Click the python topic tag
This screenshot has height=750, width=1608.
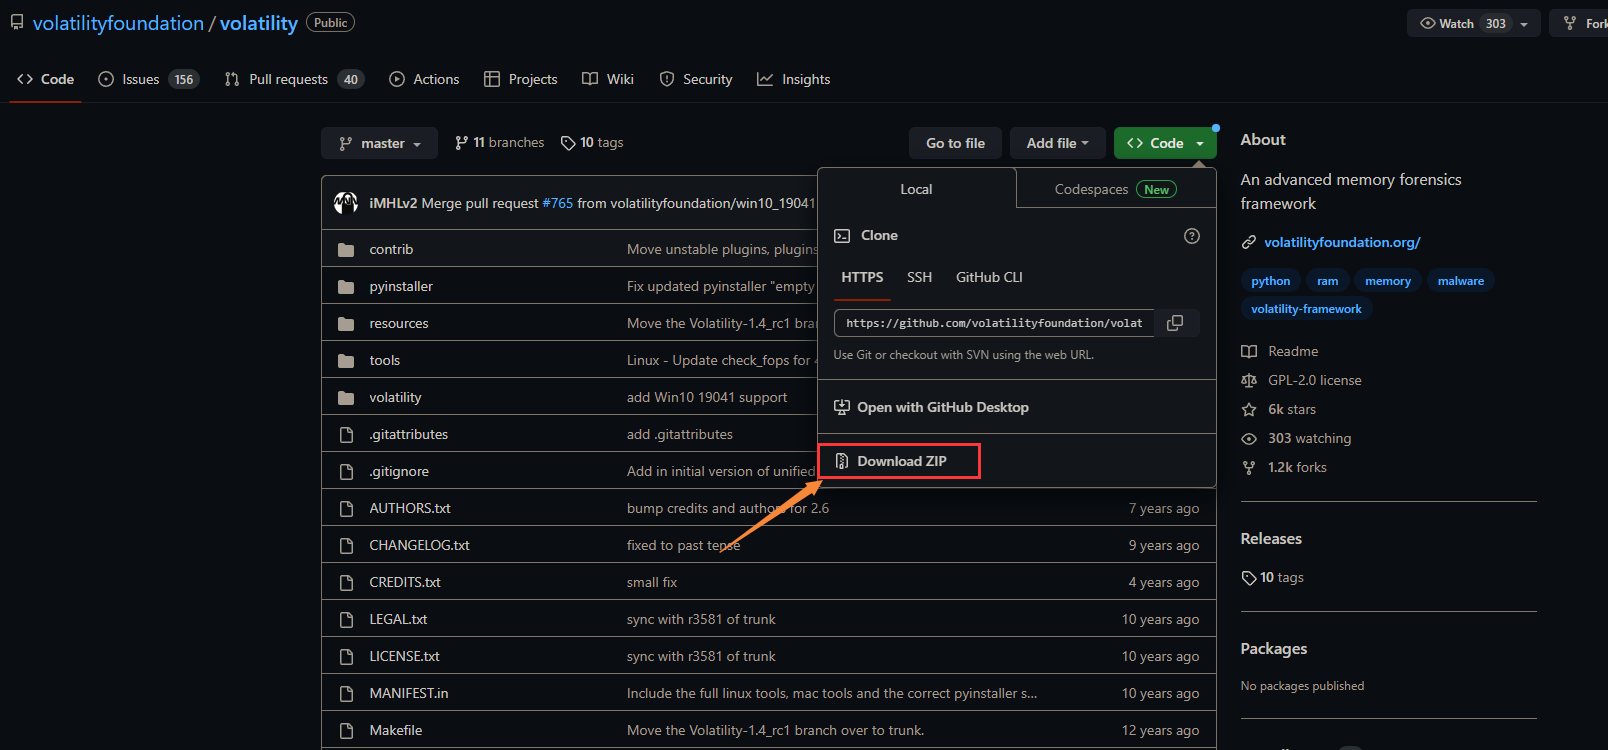click(1270, 281)
